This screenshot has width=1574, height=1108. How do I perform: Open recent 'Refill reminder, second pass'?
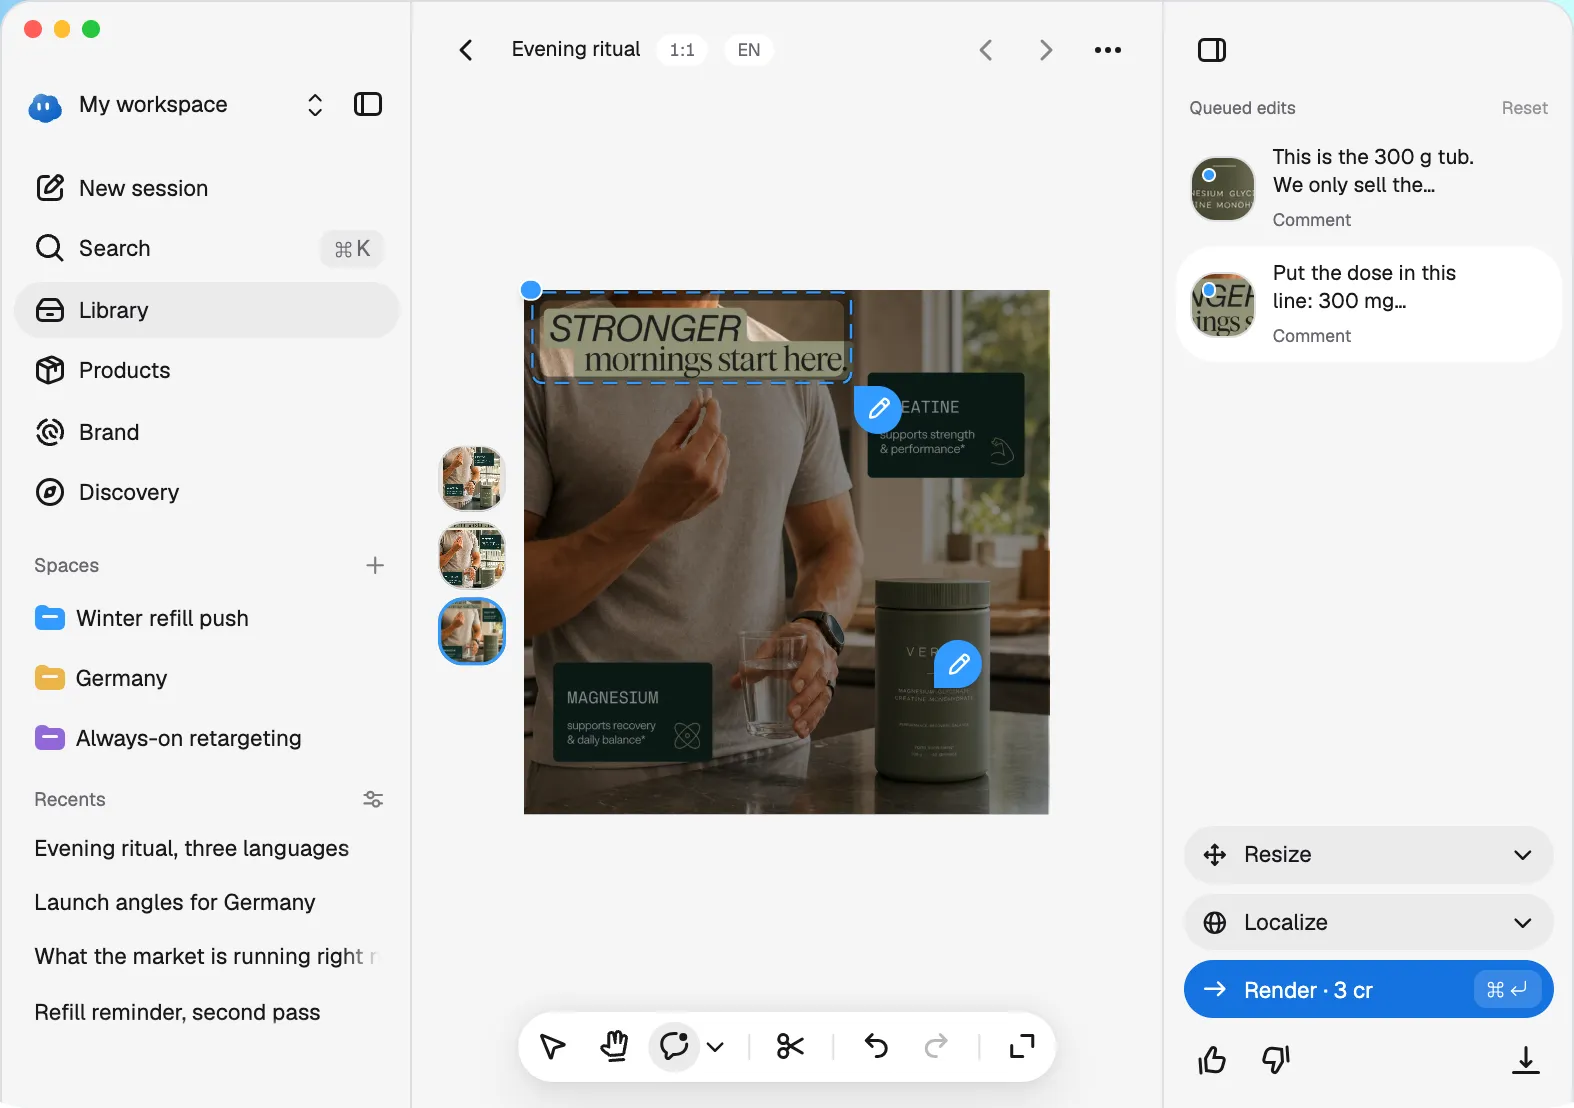(177, 1012)
